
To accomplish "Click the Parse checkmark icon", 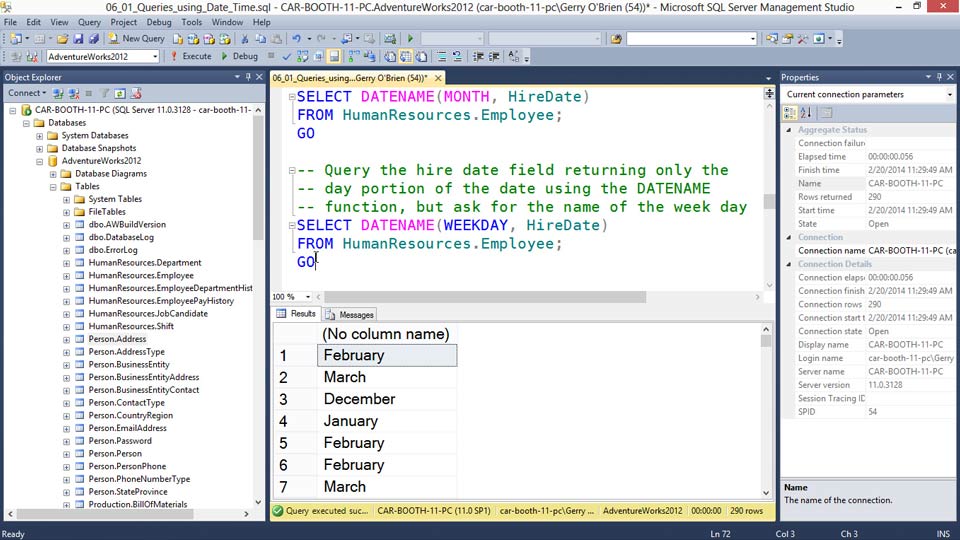I will [x=287, y=56].
